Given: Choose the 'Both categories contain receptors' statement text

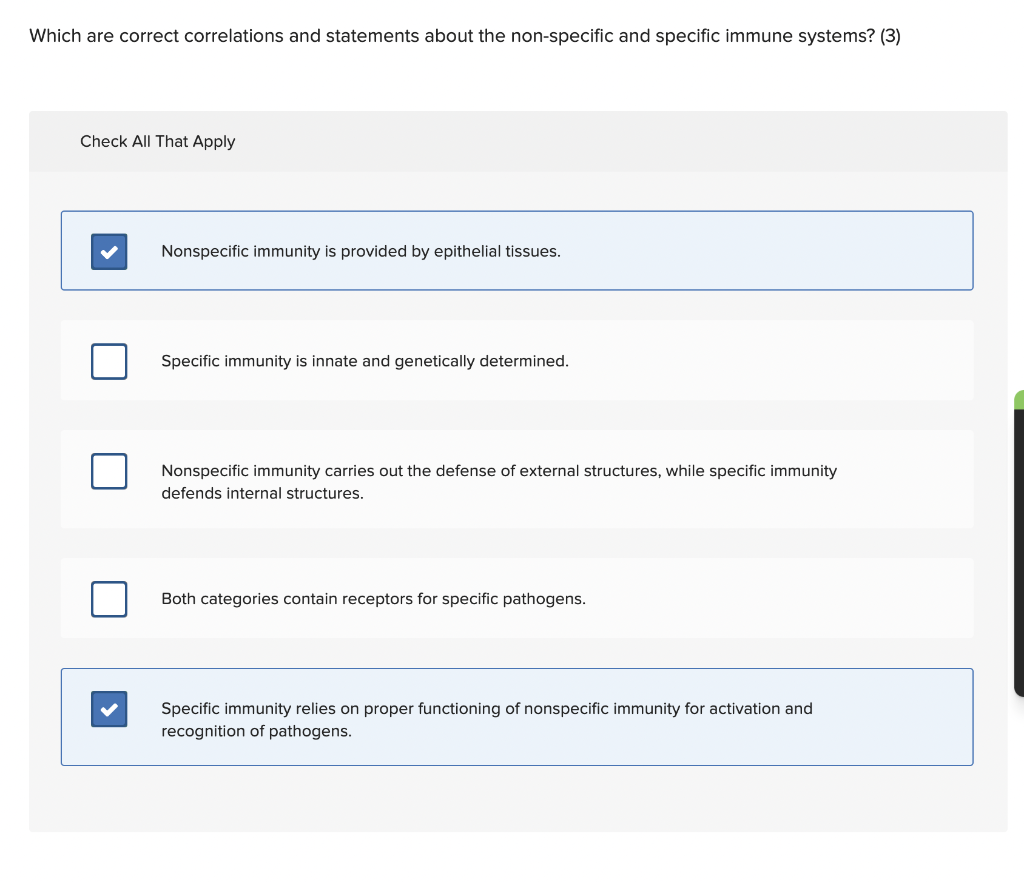Looking at the screenshot, I should (373, 599).
